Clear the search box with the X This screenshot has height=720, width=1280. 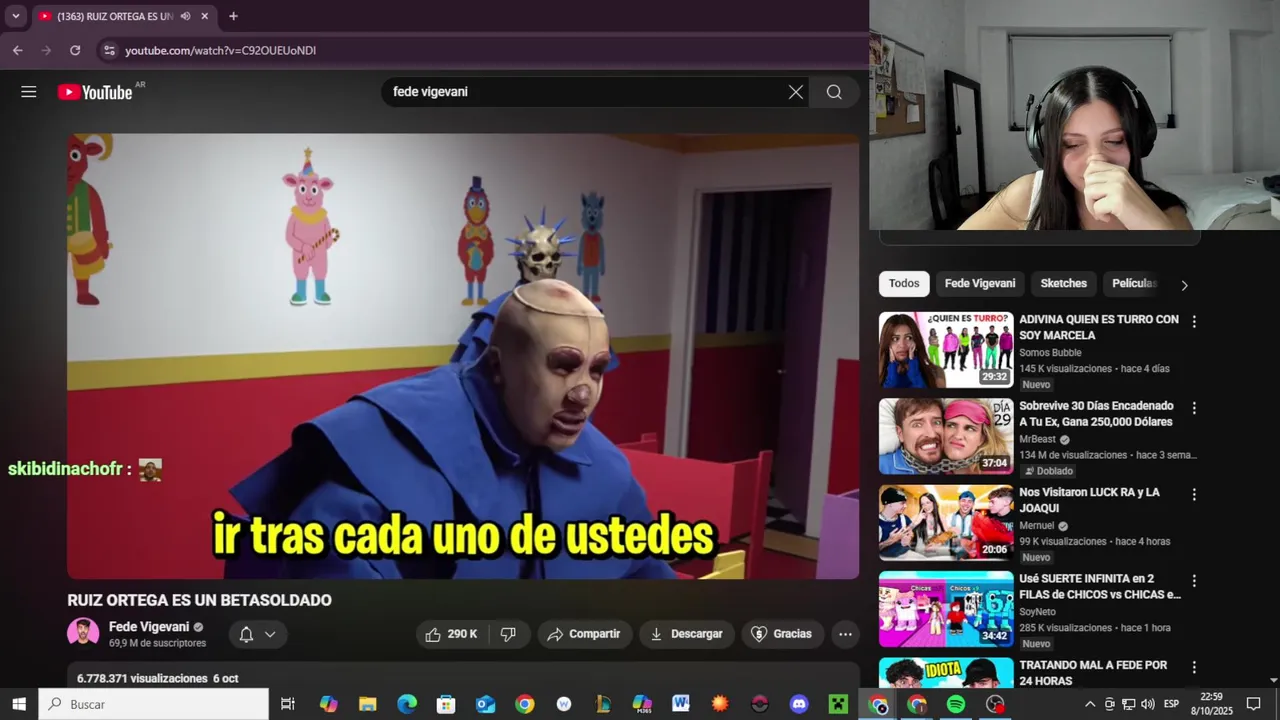(x=795, y=92)
